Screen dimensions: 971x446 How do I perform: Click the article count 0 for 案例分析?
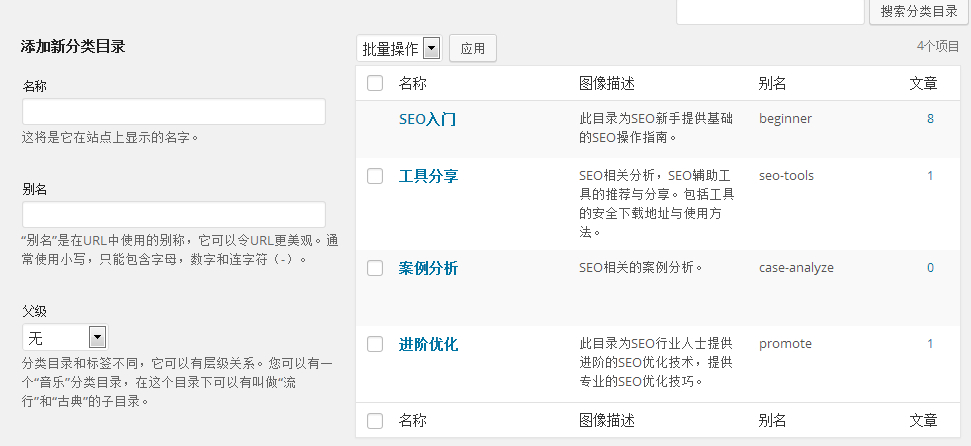click(x=930, y=268)
